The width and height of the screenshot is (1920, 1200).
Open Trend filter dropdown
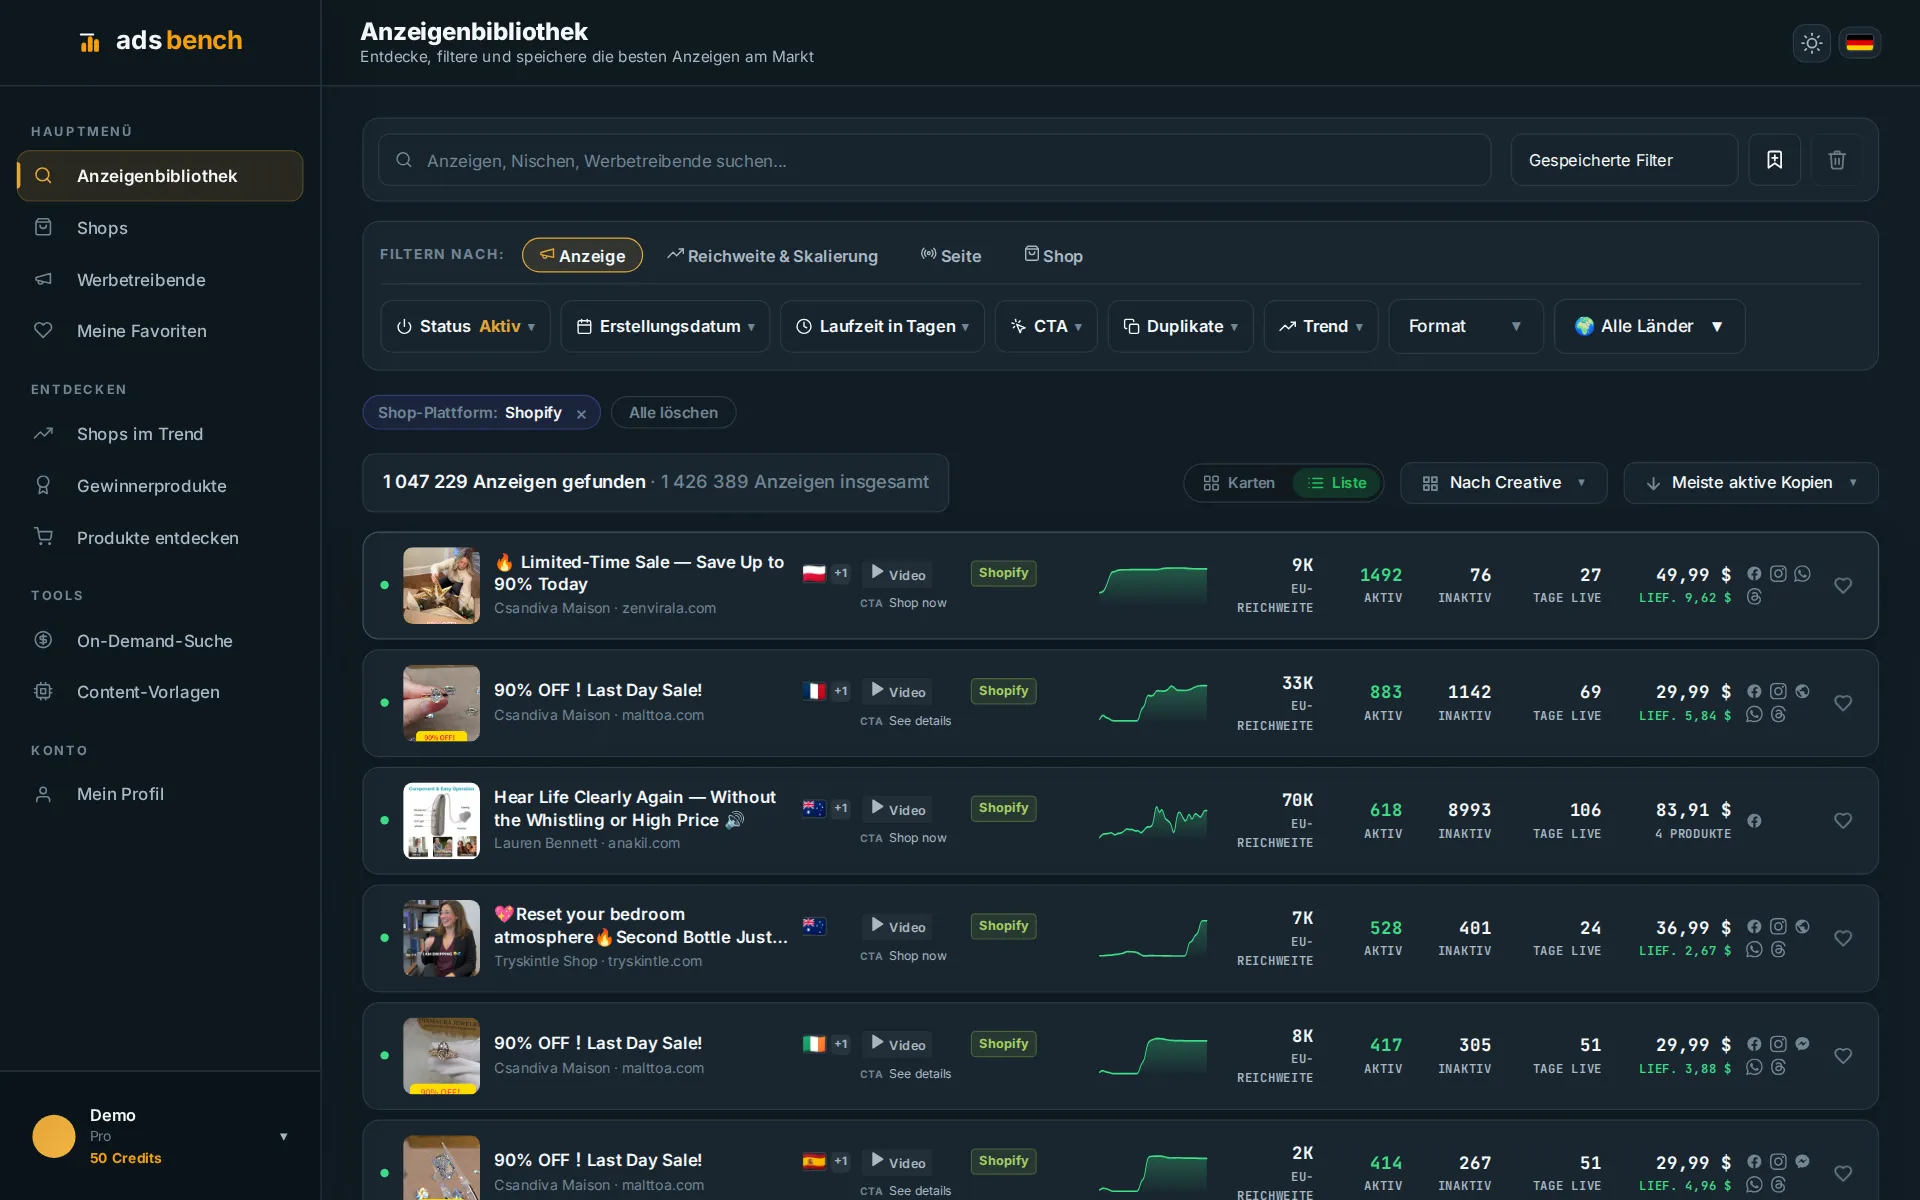[x=1321, y=326]
